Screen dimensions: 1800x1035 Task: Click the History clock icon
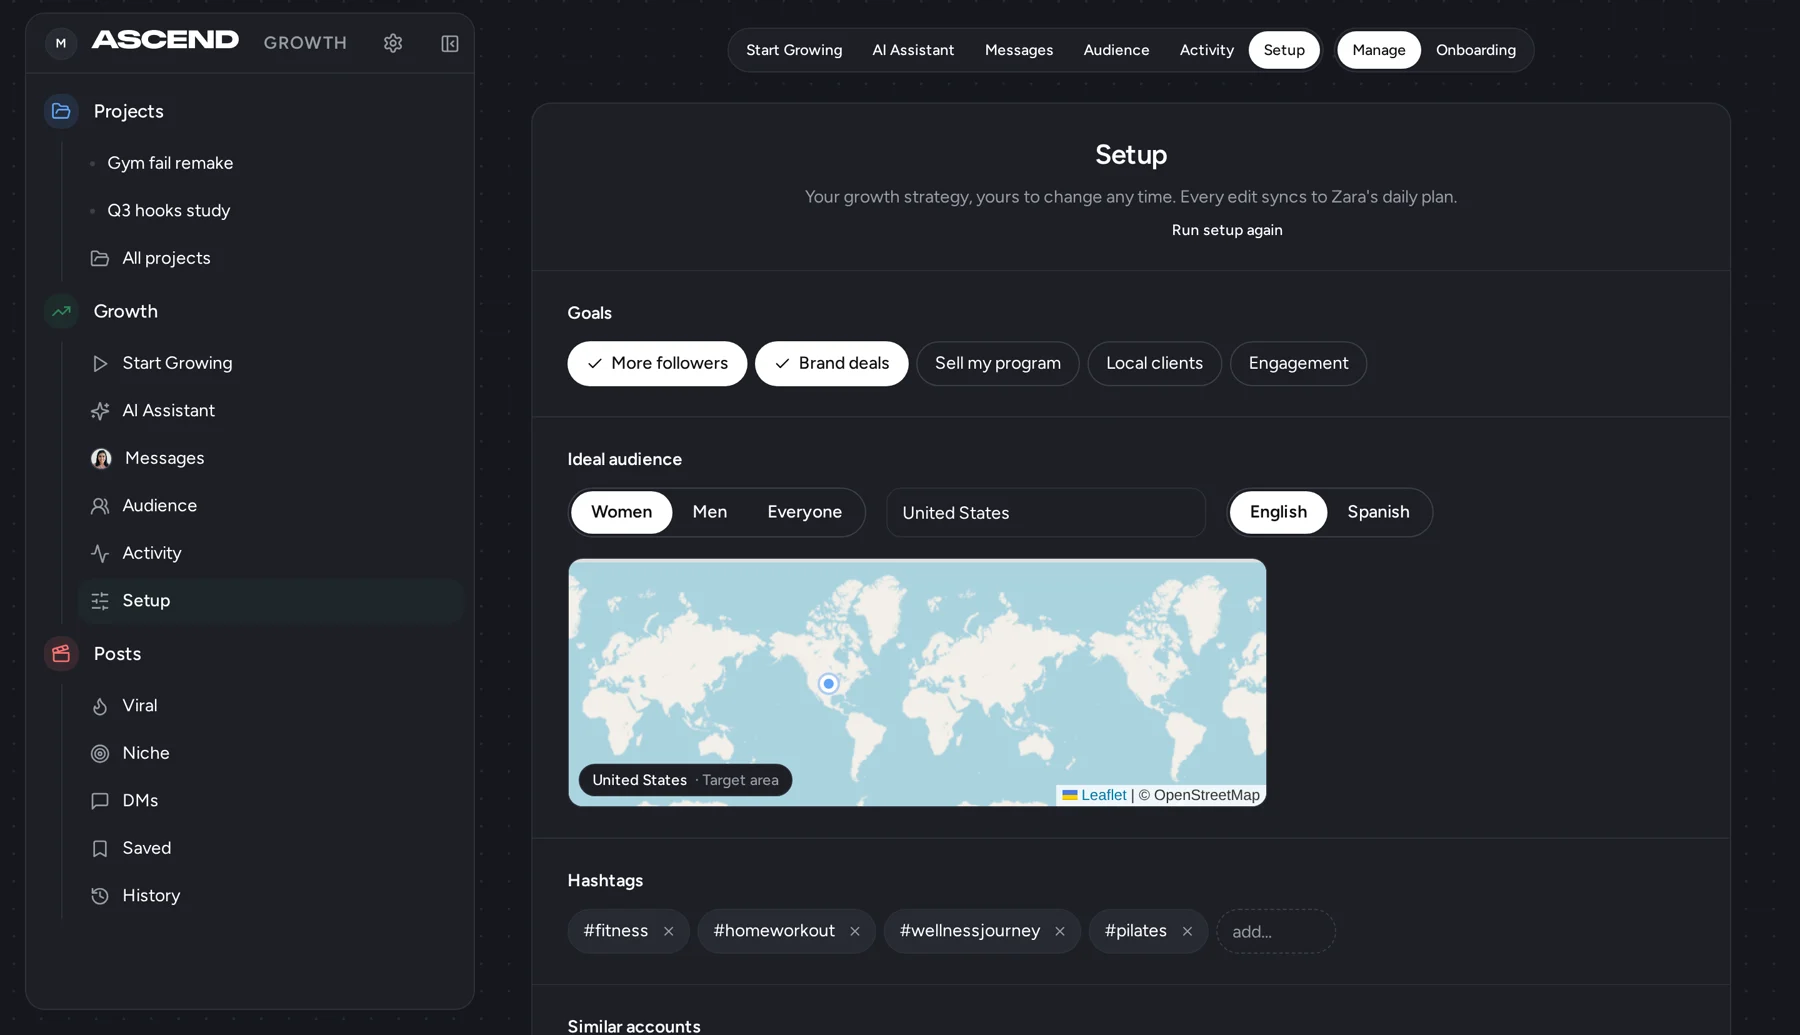(100, 896)
